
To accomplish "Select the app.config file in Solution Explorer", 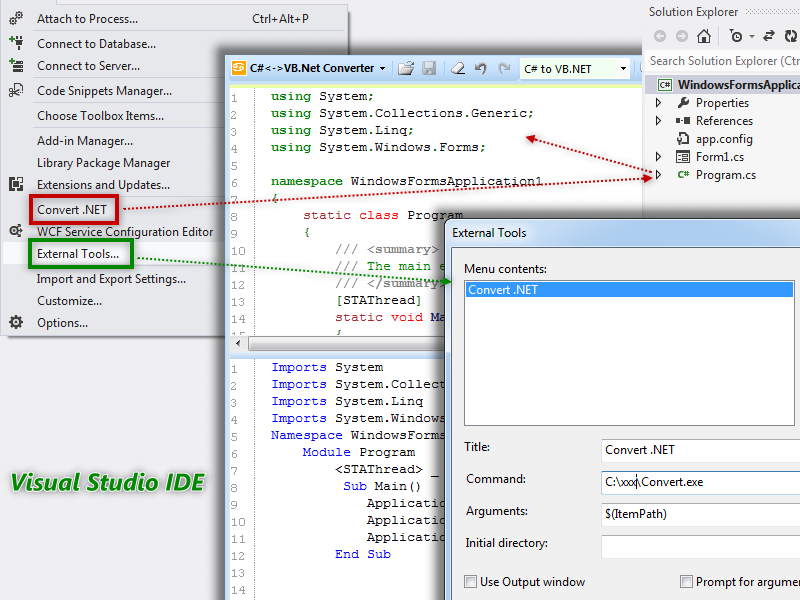I will (x=724, y=139).
